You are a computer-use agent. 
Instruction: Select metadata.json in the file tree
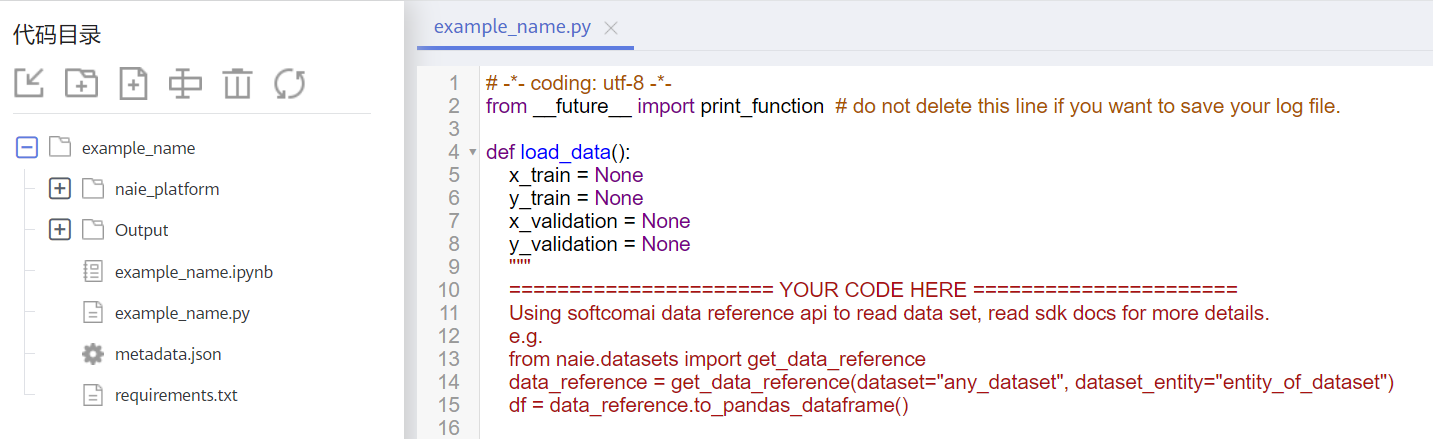(168, 354)
